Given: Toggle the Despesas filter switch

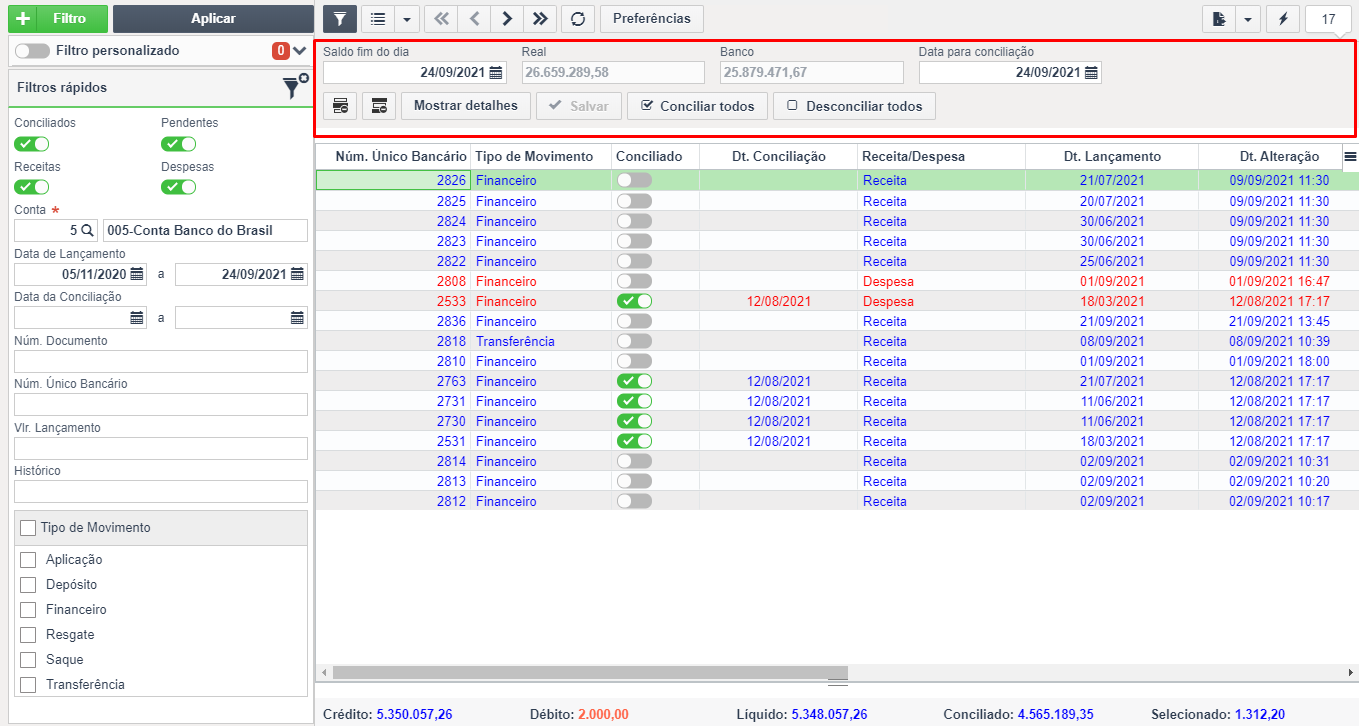Looking at the screenshot, I should (x=178, y=187).
